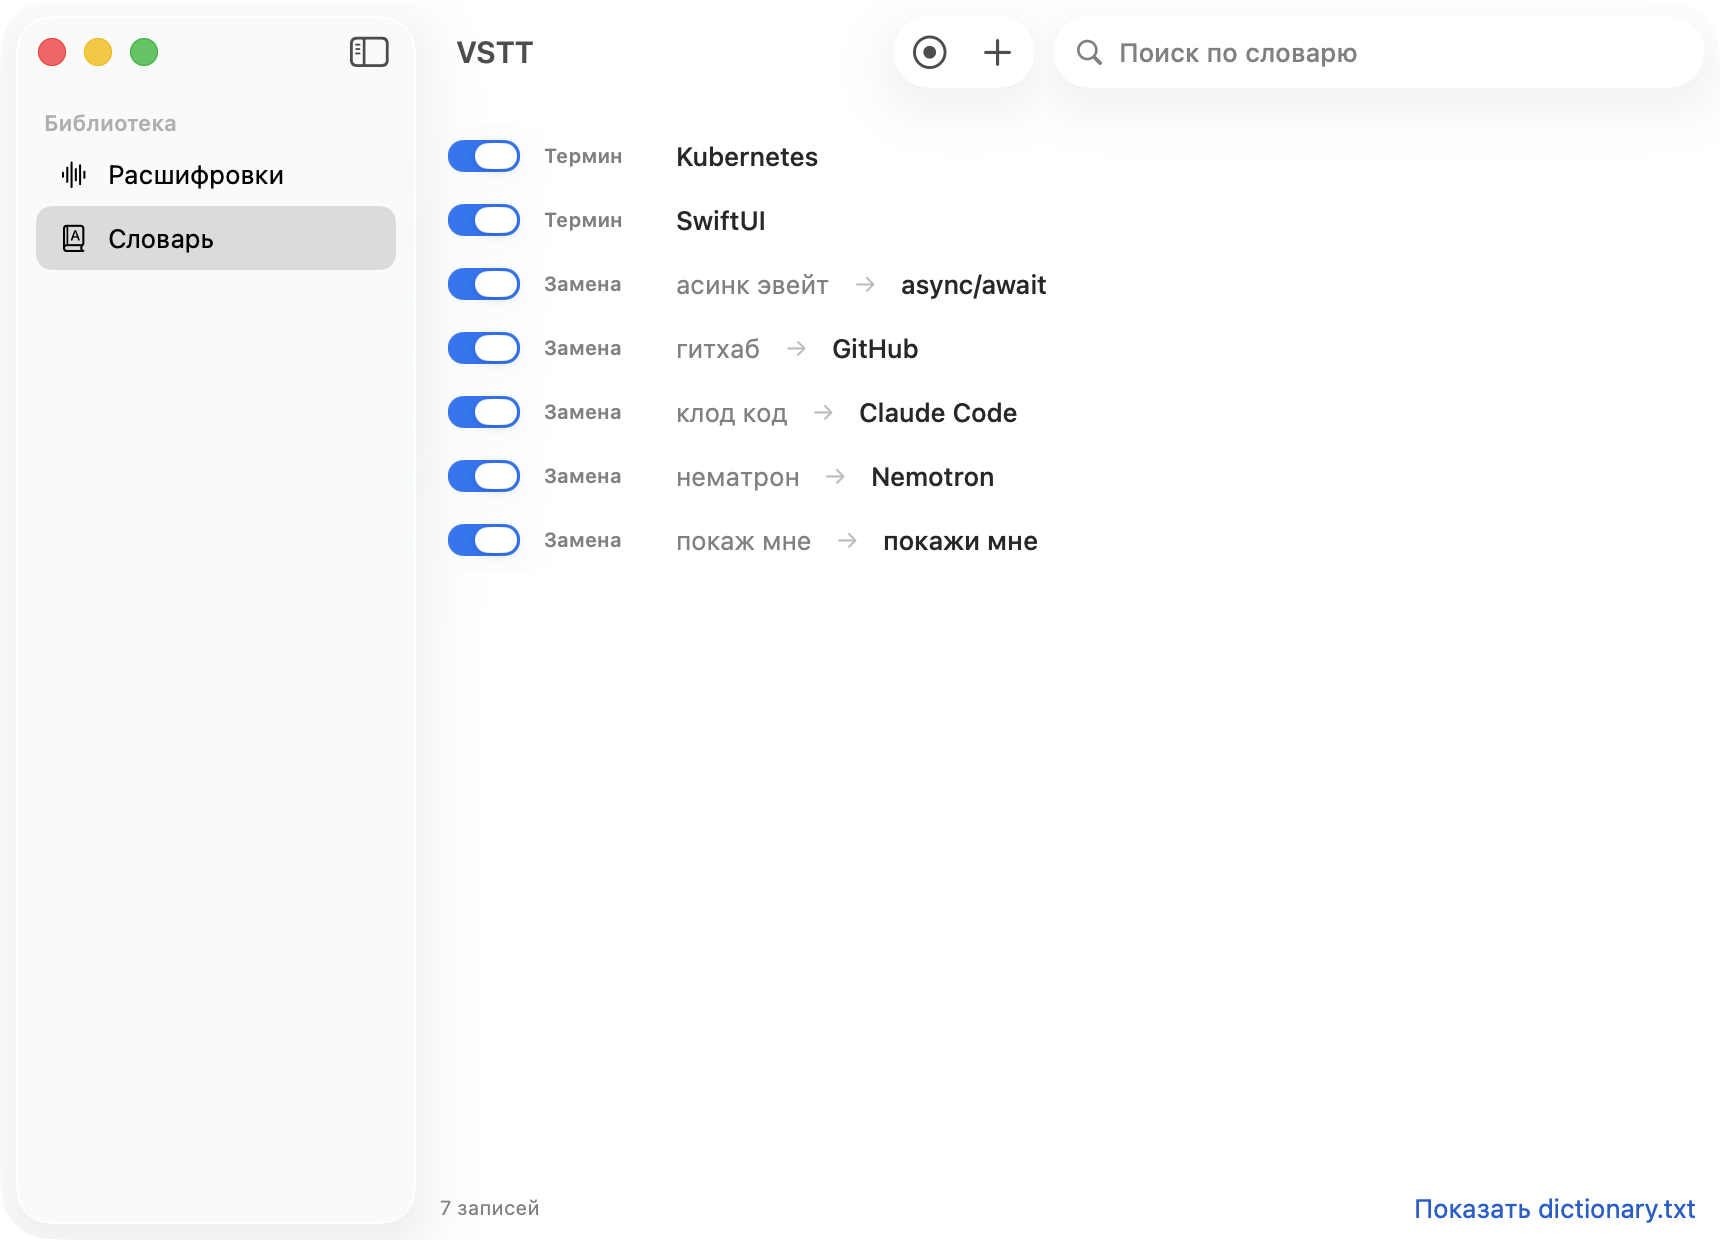Click the Nemotron replacement value
Viewport: 1720px width, 1240px height.
(932, 477)
